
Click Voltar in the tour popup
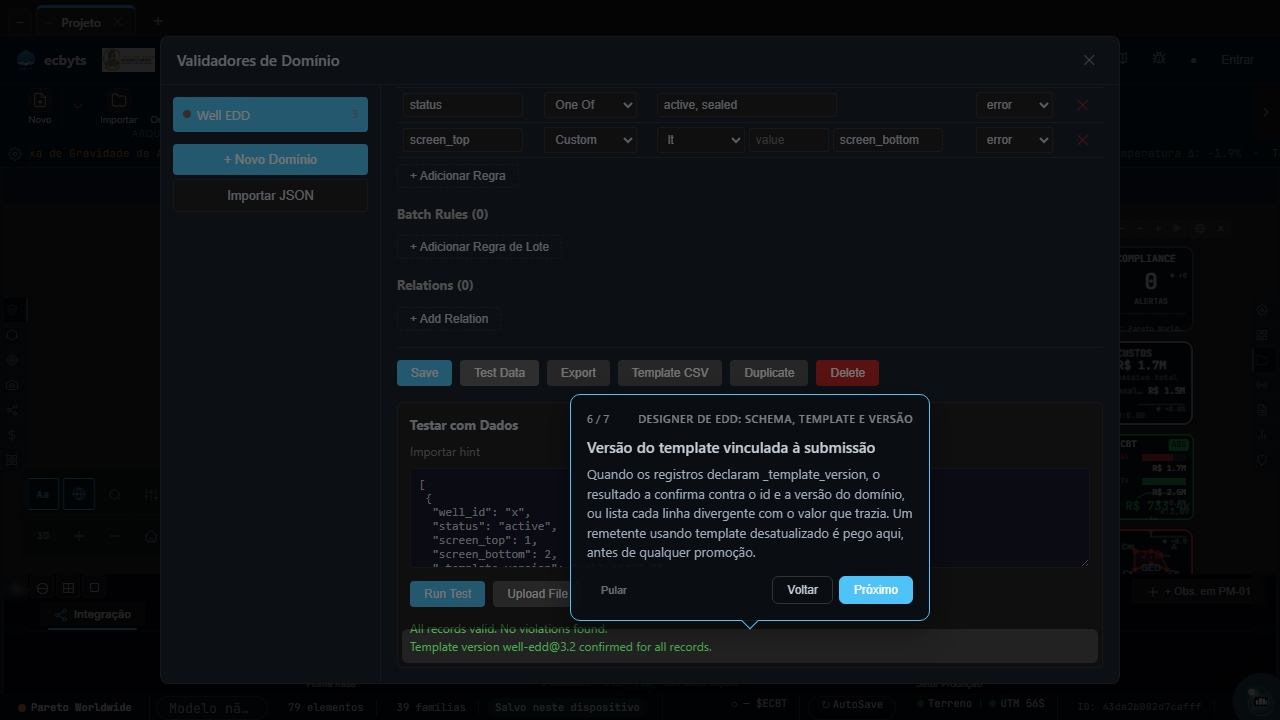click(802, 590)
